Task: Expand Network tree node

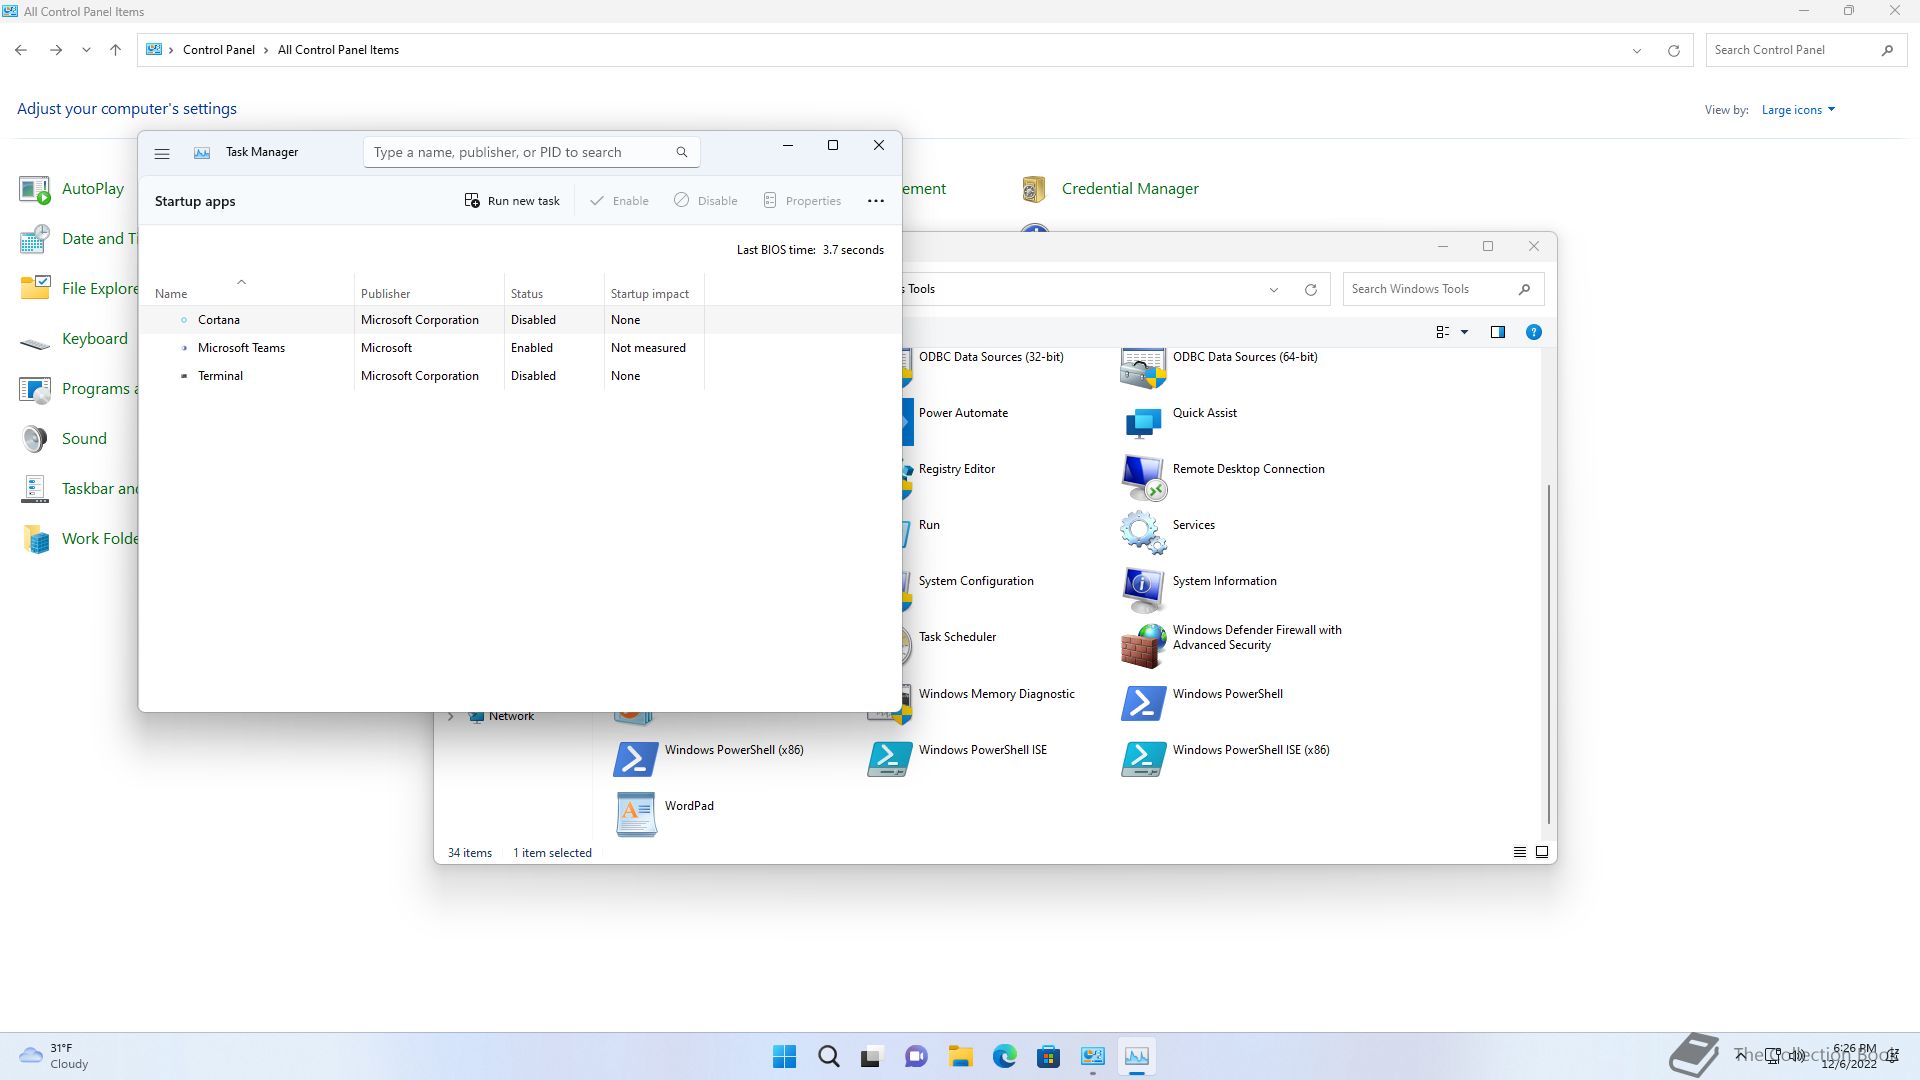Action: tap(451, 716)
